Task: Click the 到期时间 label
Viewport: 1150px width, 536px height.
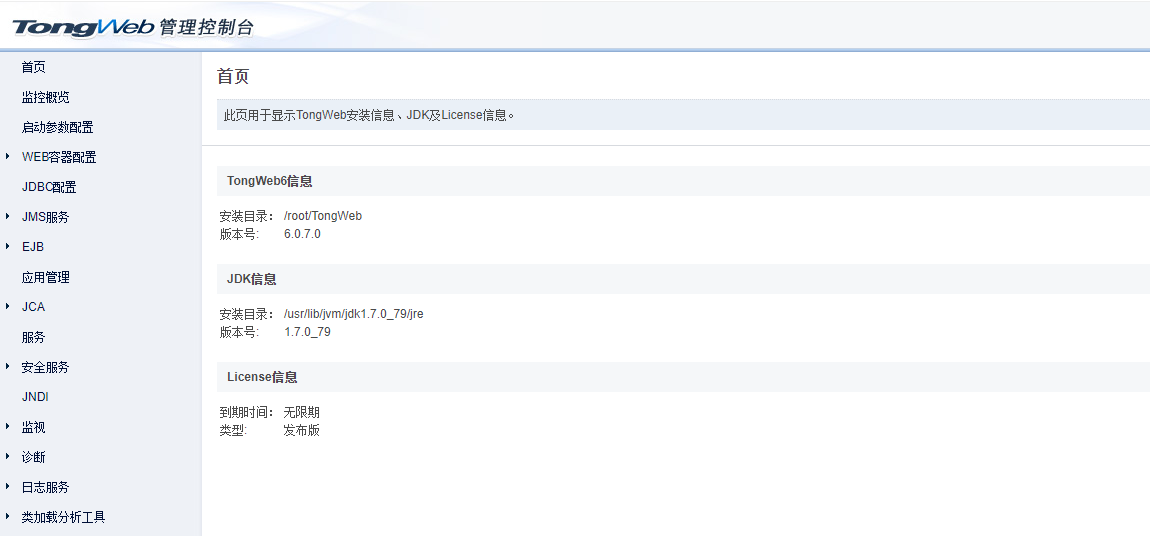Action: coord(246,413)
